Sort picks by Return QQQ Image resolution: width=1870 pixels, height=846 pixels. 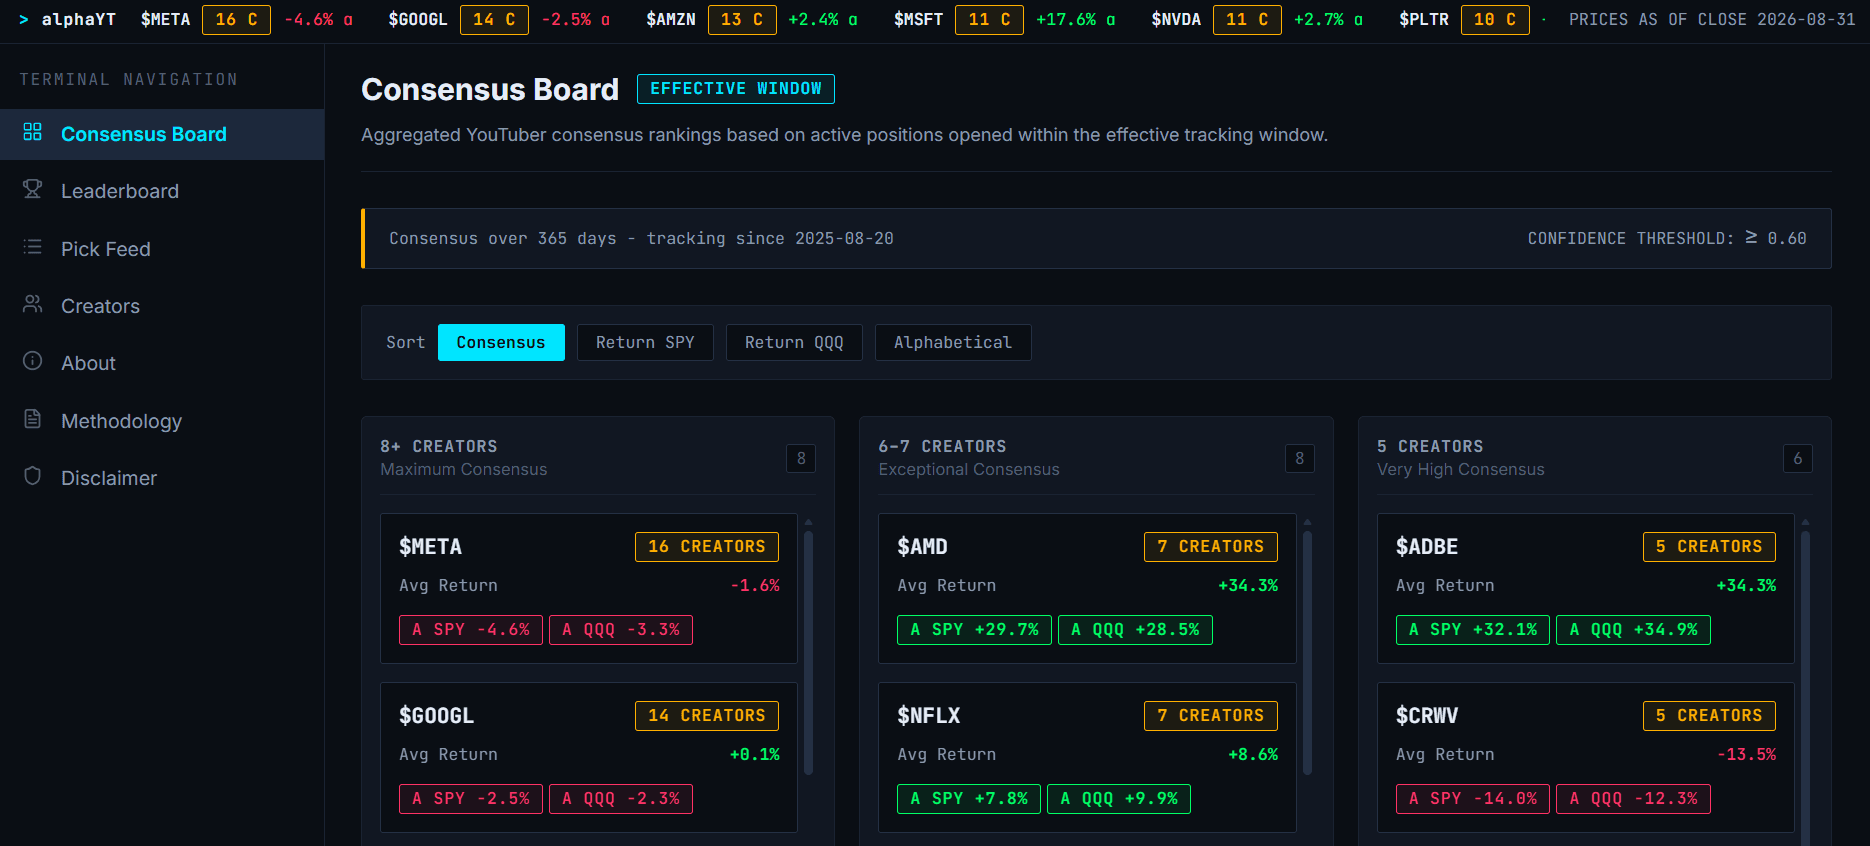point(794,342)
